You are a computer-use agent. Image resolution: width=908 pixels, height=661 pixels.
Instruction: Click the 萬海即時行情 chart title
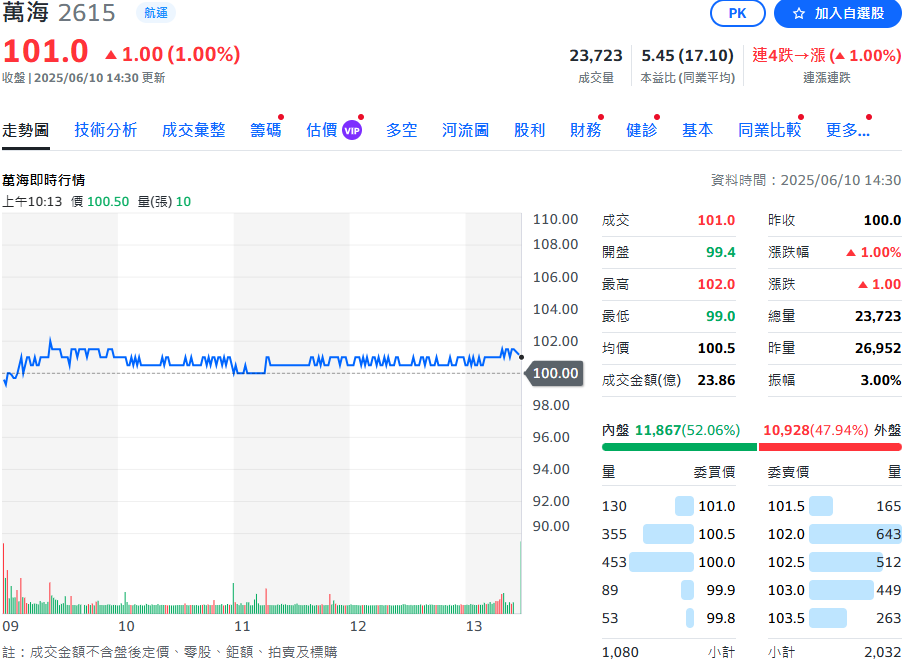pyautogui.click(x=43, y=180)
